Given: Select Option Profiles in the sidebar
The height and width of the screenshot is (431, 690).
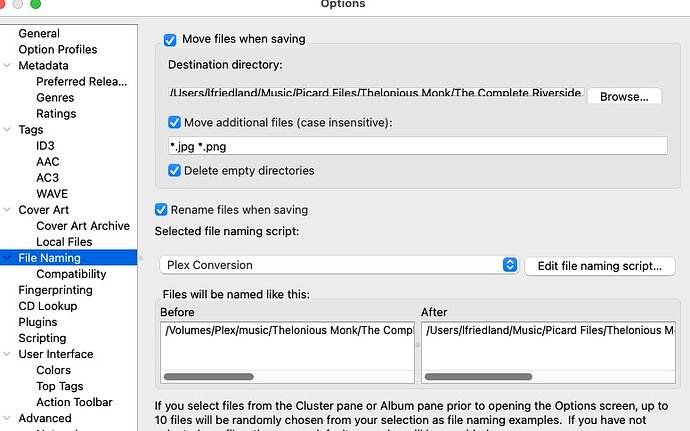Looking at the screenshot, I should coord(58,50).
